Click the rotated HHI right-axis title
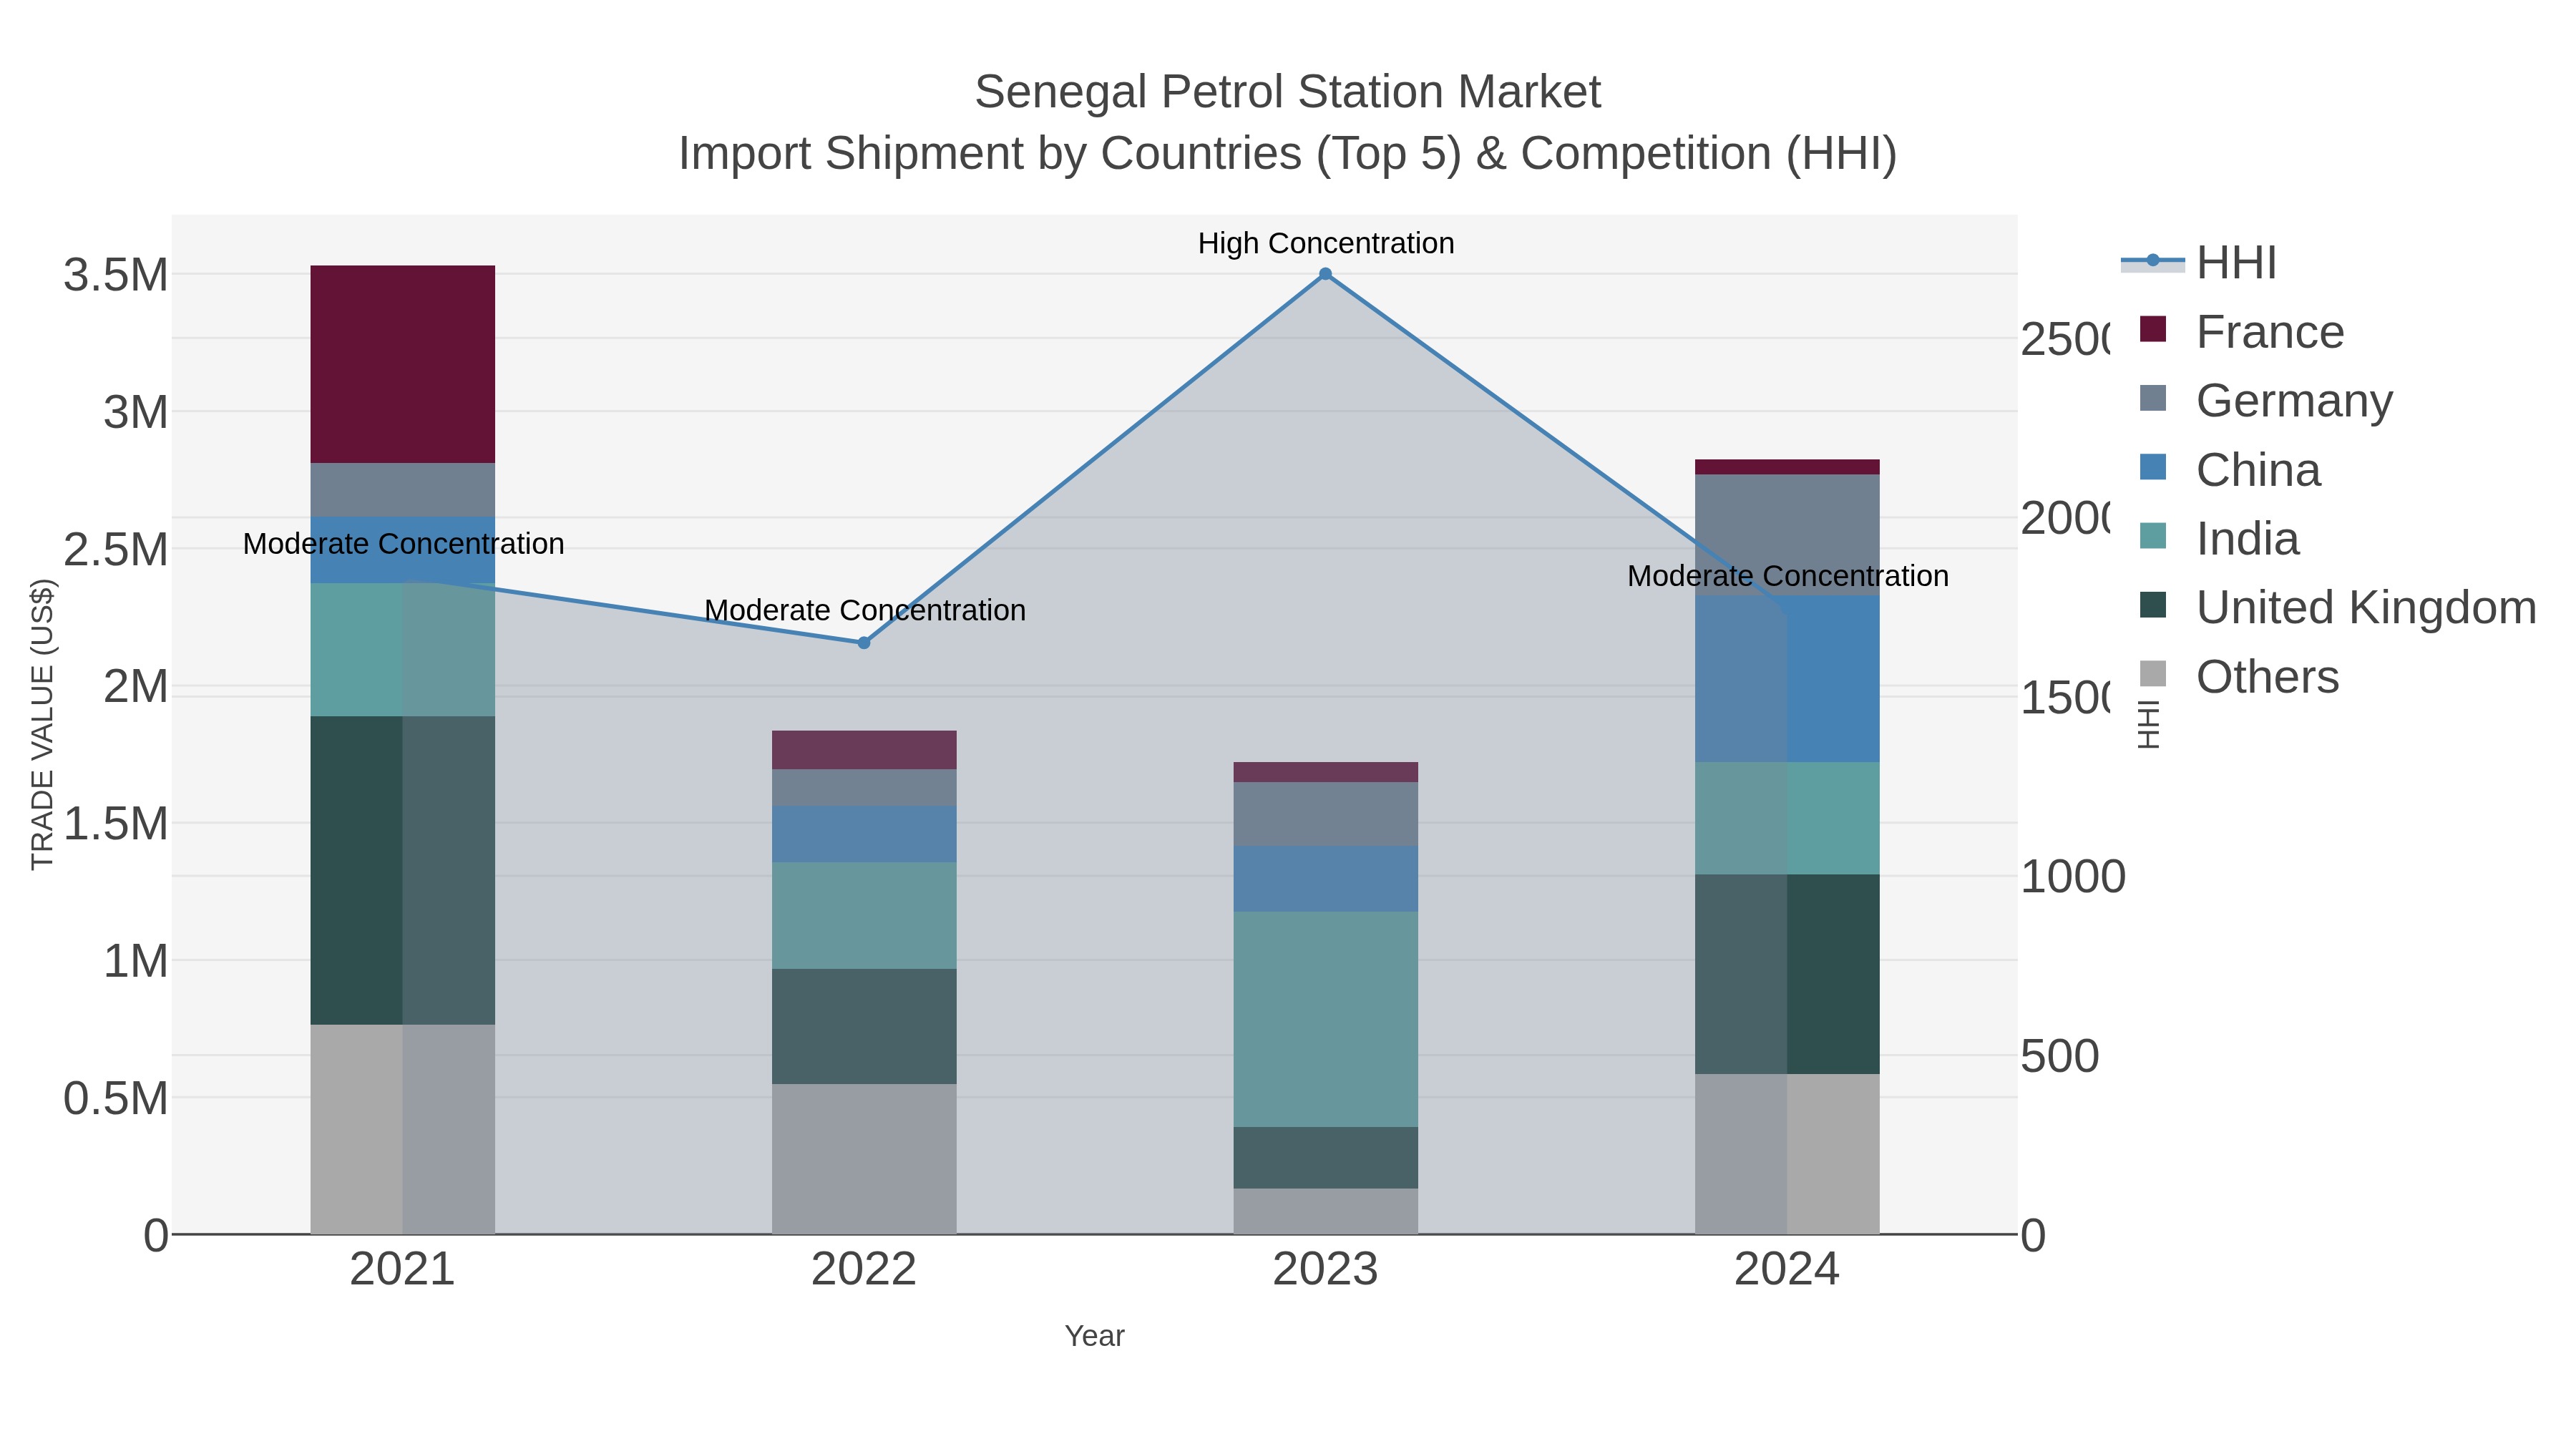Image resolution: width=2576 pixels, height=1449 pixels. (2148, 724)
